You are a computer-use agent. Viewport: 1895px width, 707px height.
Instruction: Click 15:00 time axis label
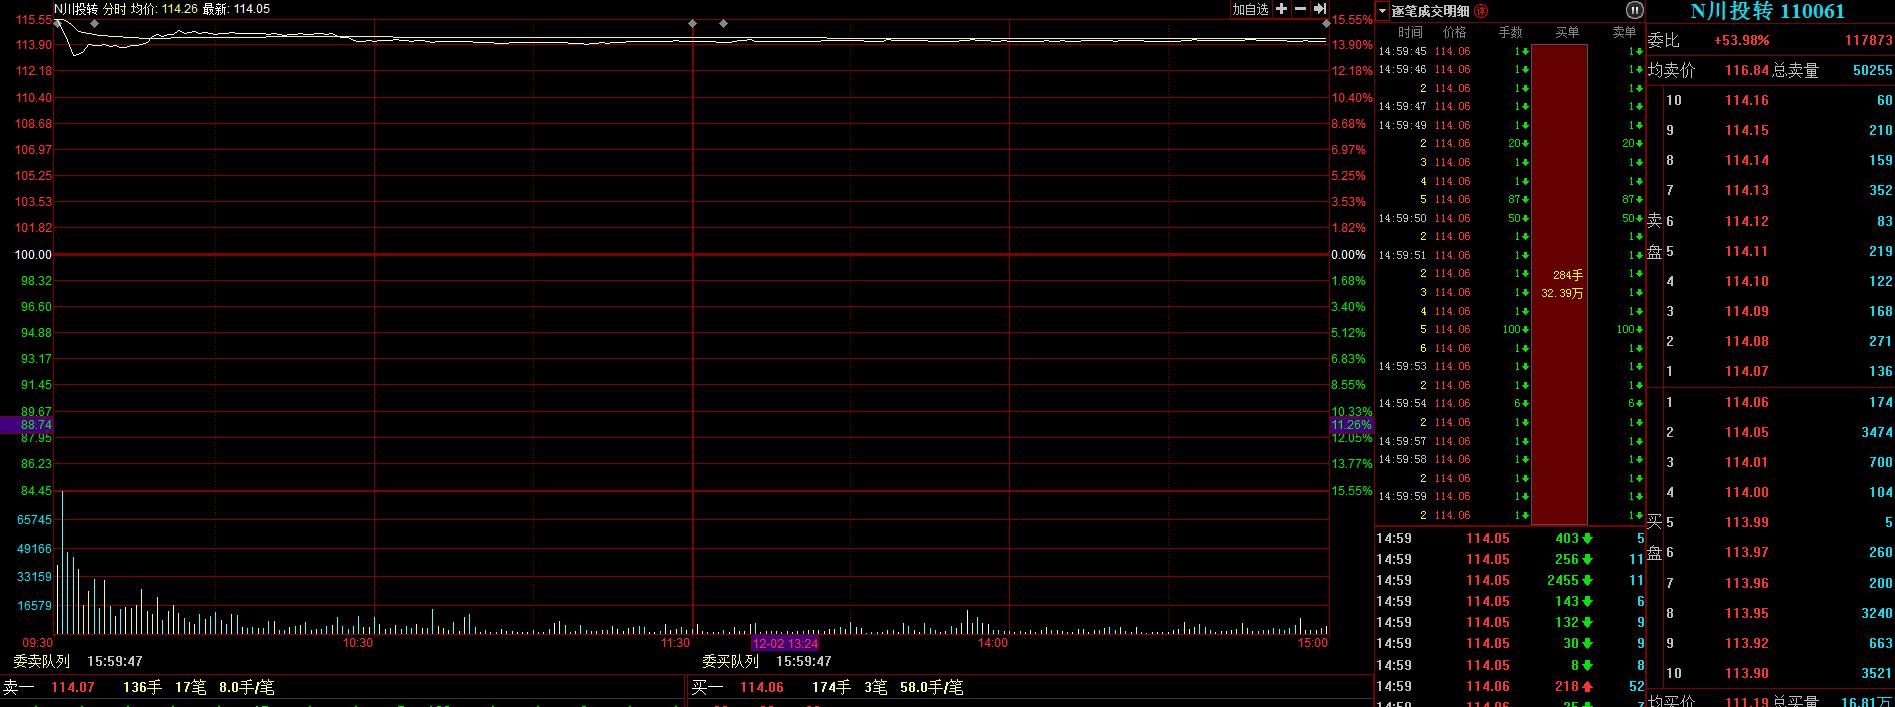[x=1312, y=643]
